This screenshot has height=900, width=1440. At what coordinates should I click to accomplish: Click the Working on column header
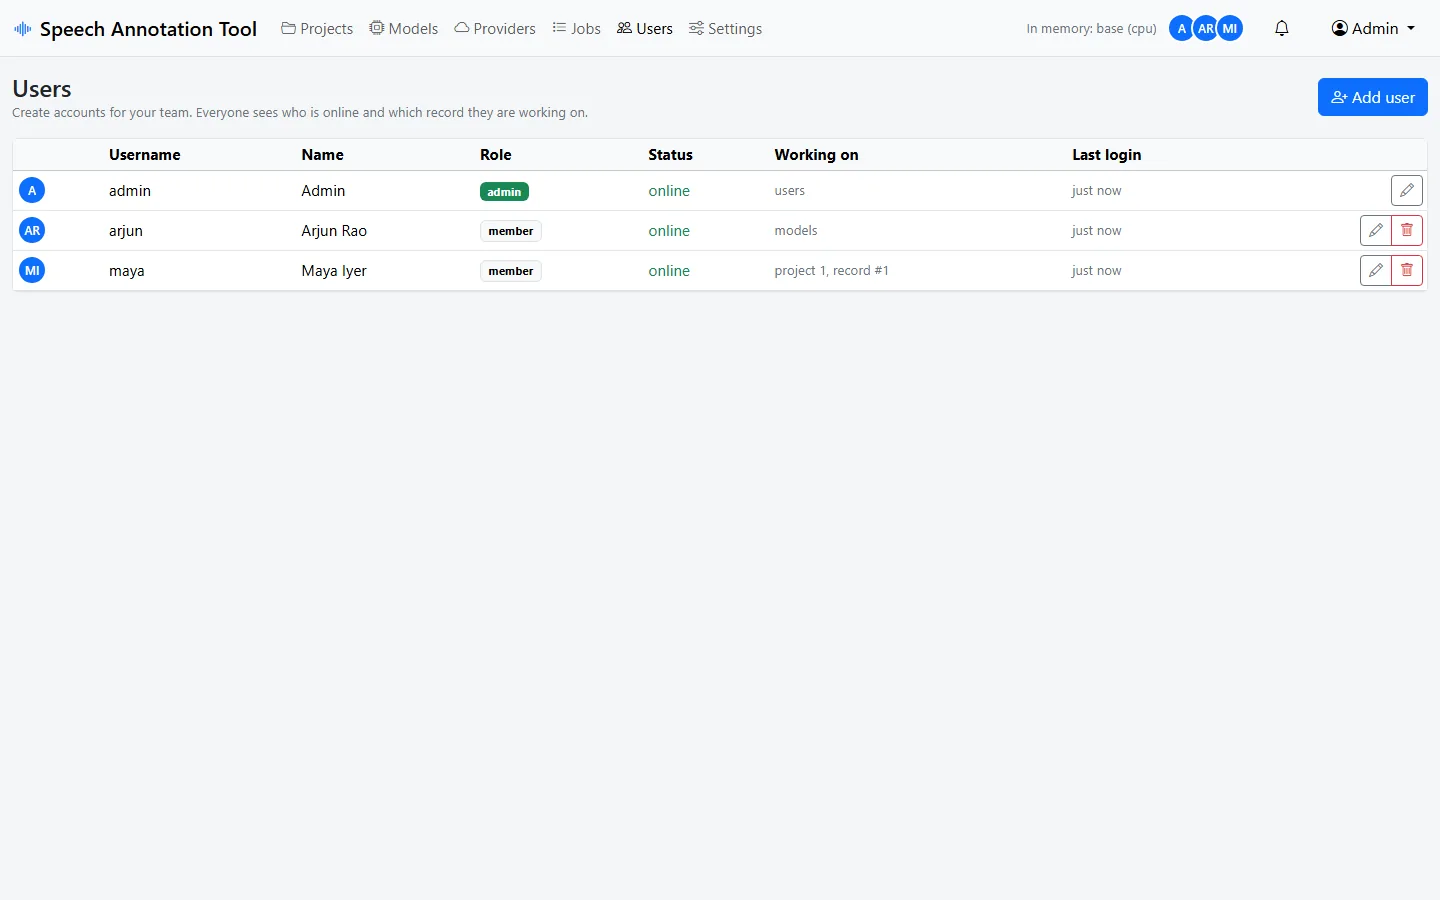point(816,155)
